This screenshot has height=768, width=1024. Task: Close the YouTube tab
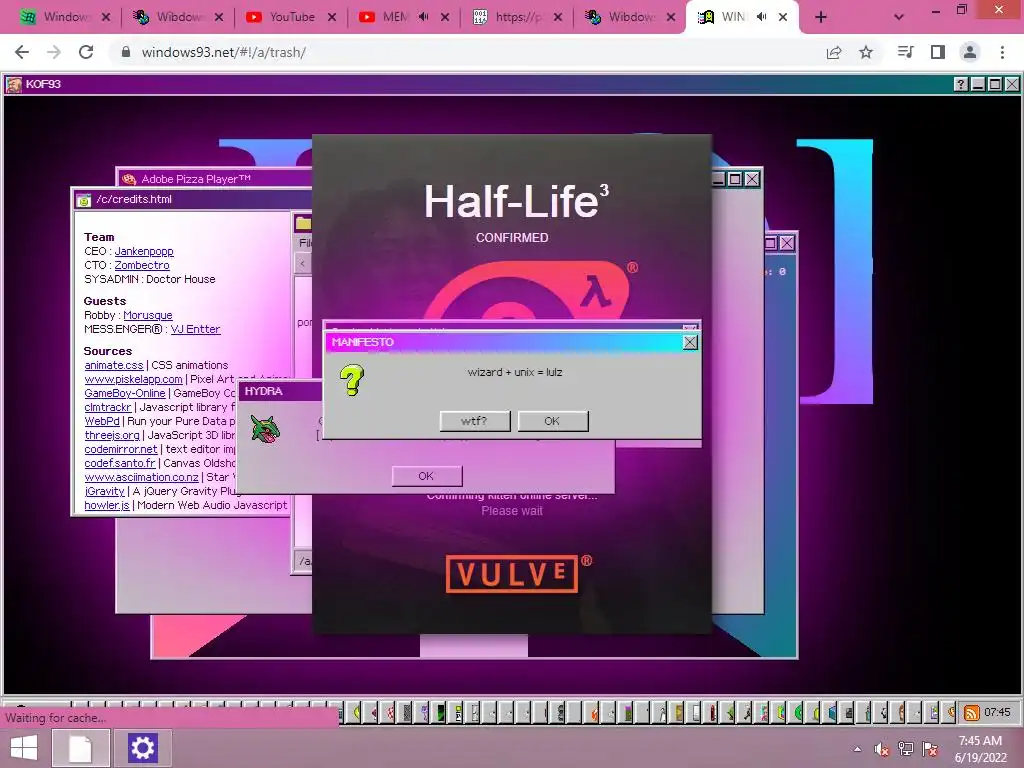click(332, 17)
